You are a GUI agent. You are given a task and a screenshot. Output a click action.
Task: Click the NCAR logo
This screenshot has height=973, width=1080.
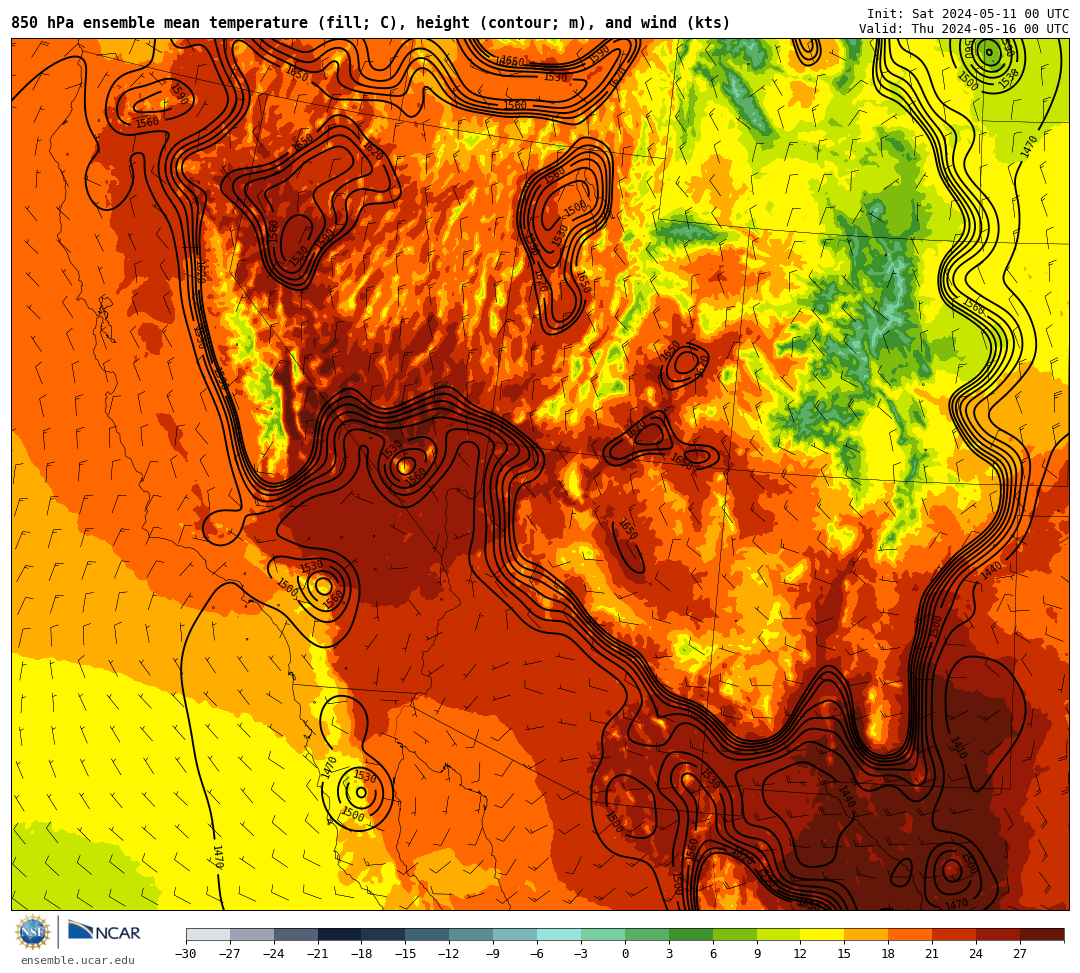(104, 932)
